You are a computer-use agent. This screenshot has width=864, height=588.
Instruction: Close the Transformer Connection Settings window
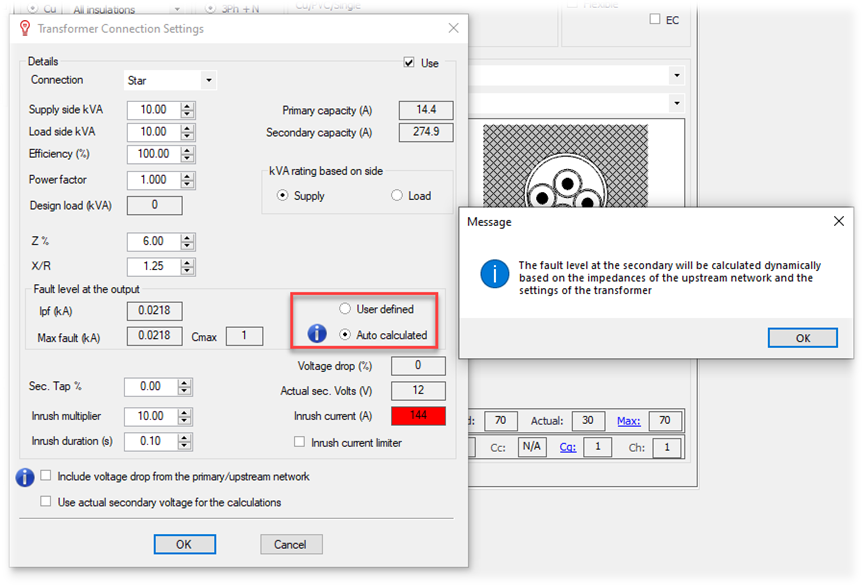click(x=453, y=28)
